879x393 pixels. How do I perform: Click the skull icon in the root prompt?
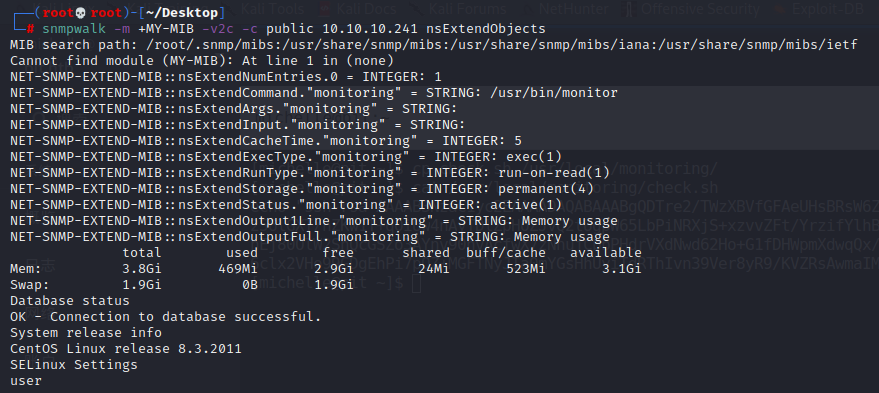[x=80, y=12]
